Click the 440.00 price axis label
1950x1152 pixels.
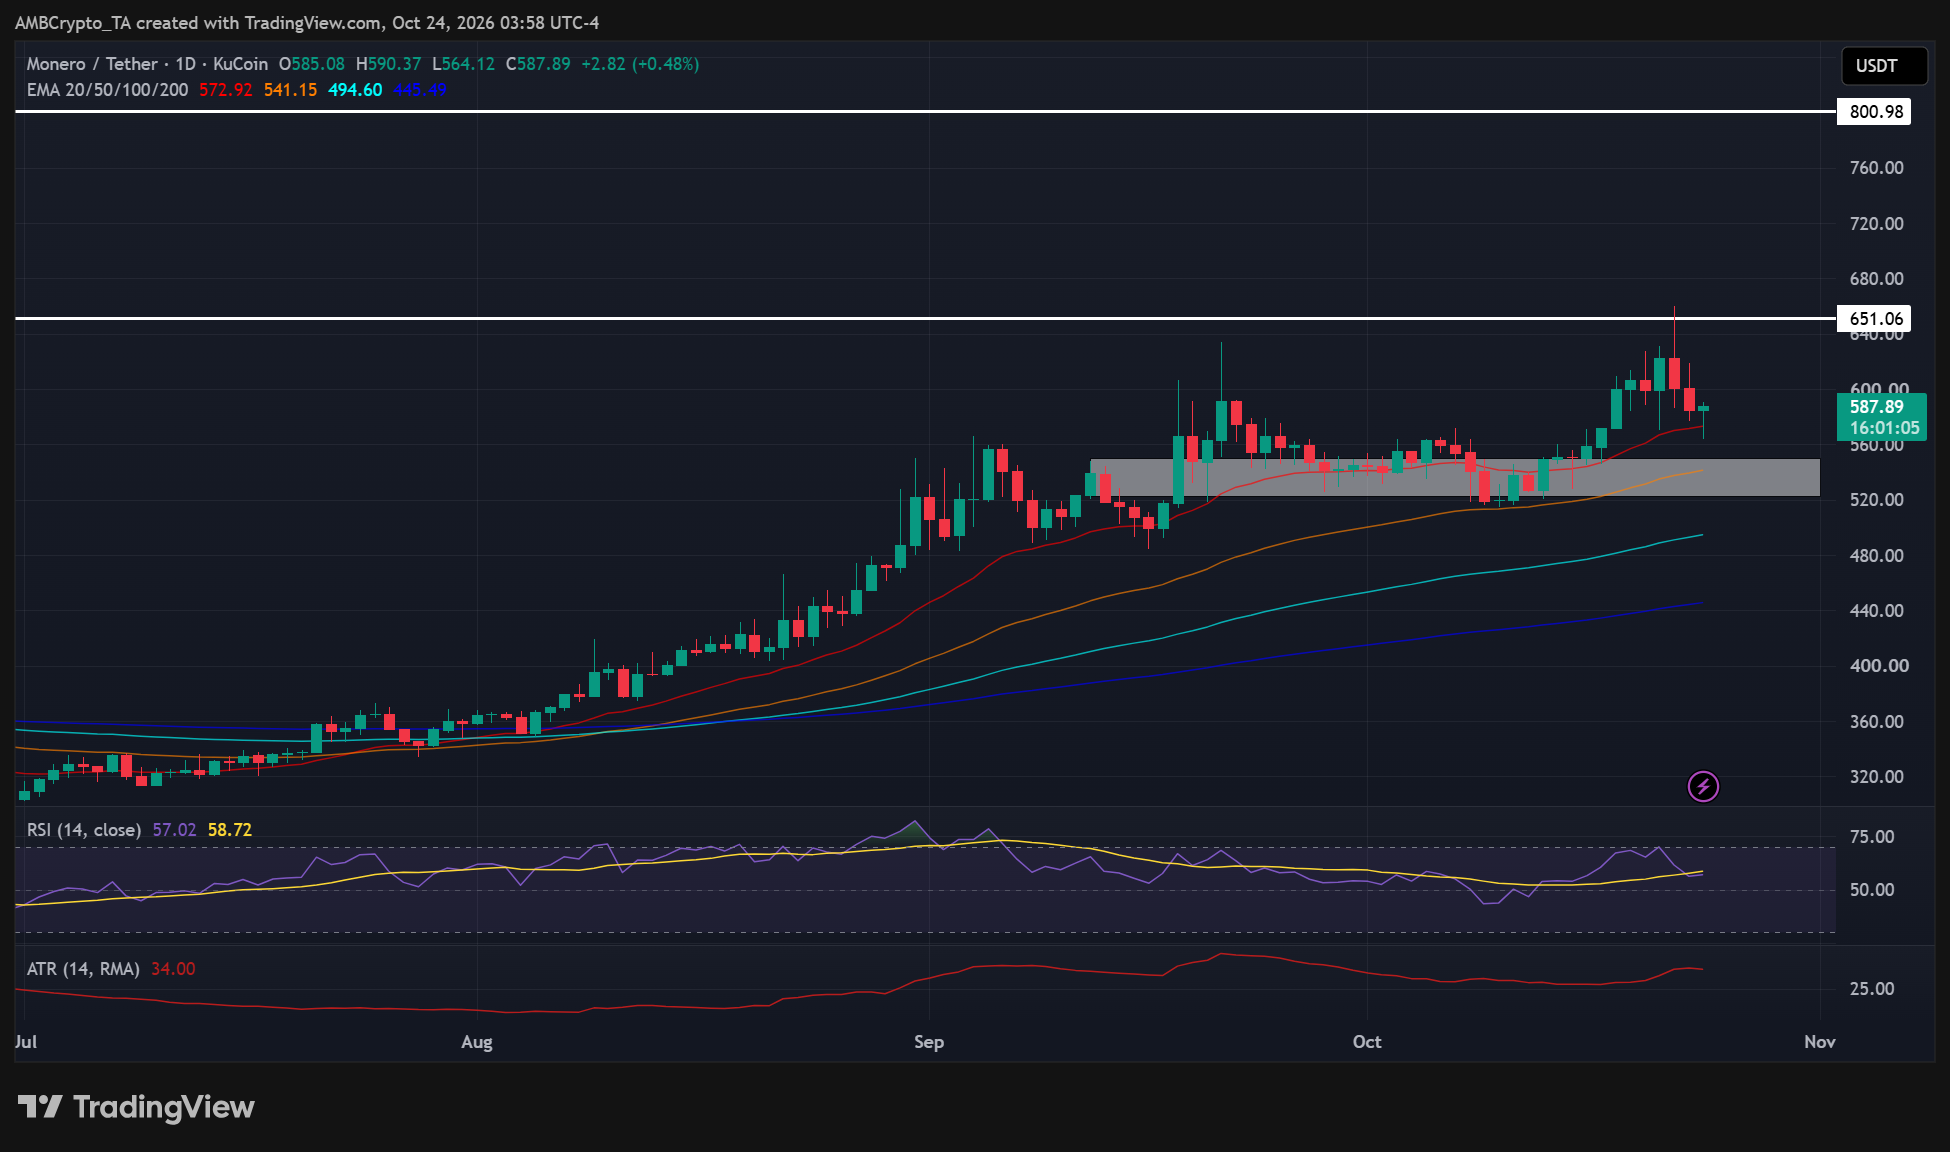pyautogui.click(x=1877, y=611)
